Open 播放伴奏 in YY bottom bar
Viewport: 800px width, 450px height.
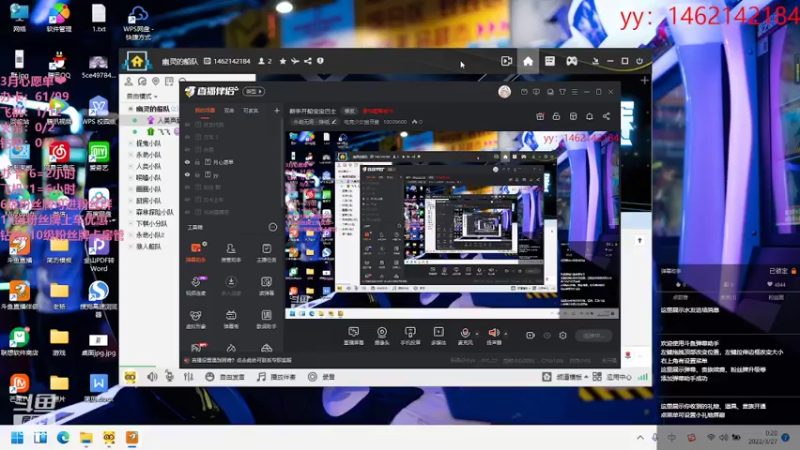coord(276,377)
